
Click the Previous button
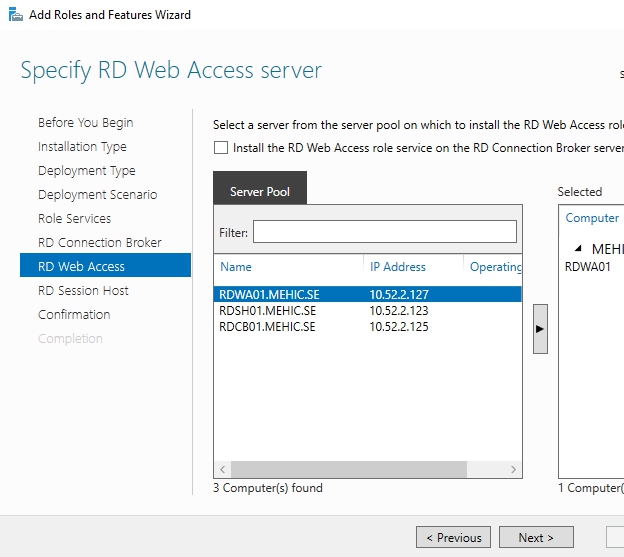coord(453,537)
